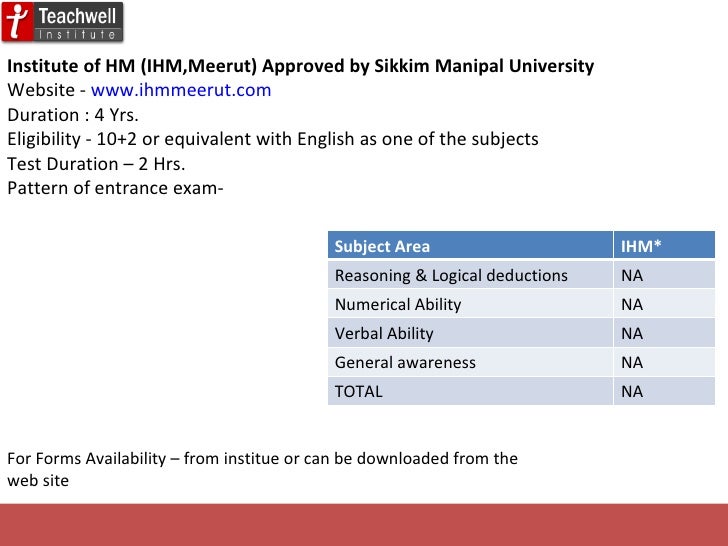This screenshot has width=728, height=546.
Task: Click the Eligibility requirement text line
Action: point(273,139)
